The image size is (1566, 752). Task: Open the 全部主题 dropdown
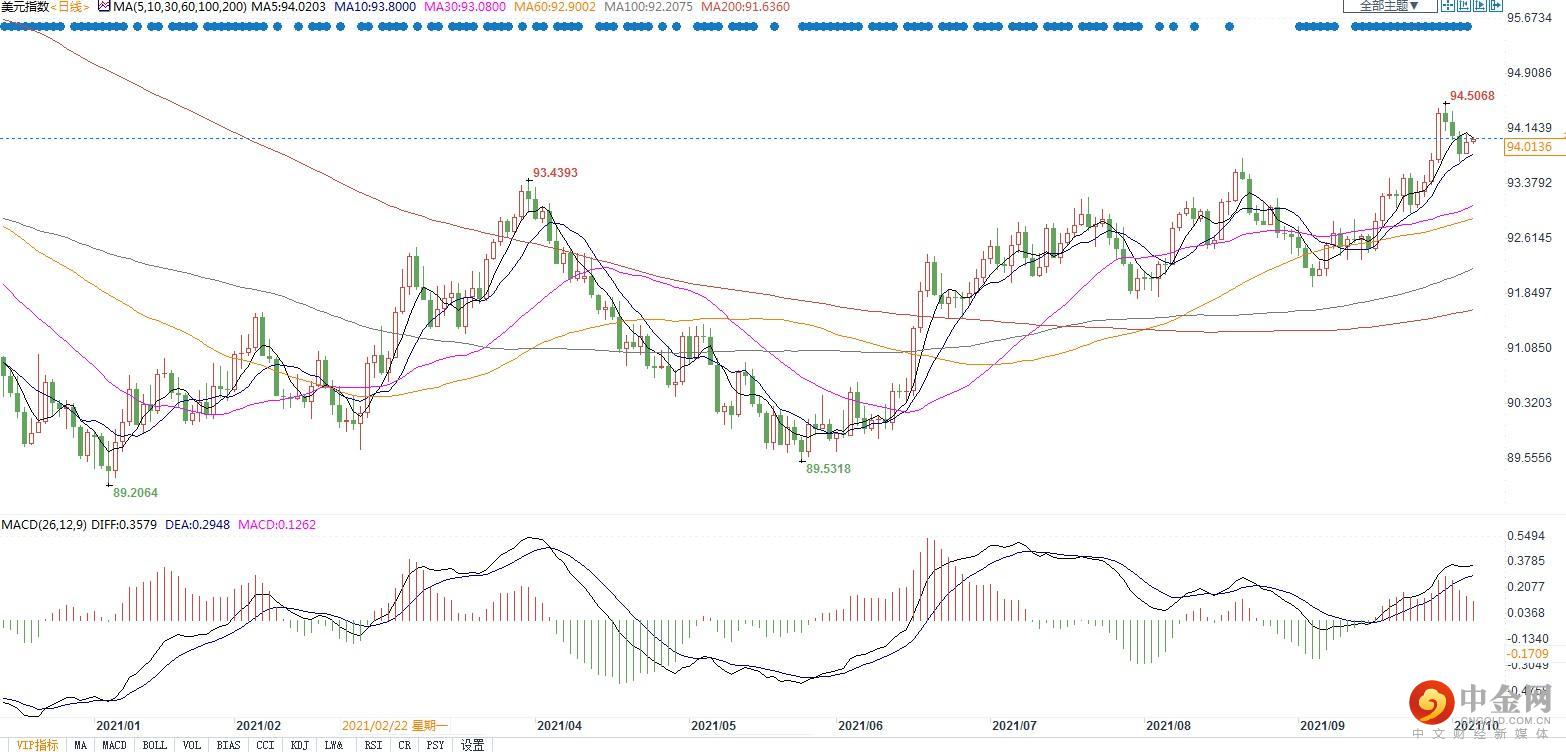[1389, 6]
